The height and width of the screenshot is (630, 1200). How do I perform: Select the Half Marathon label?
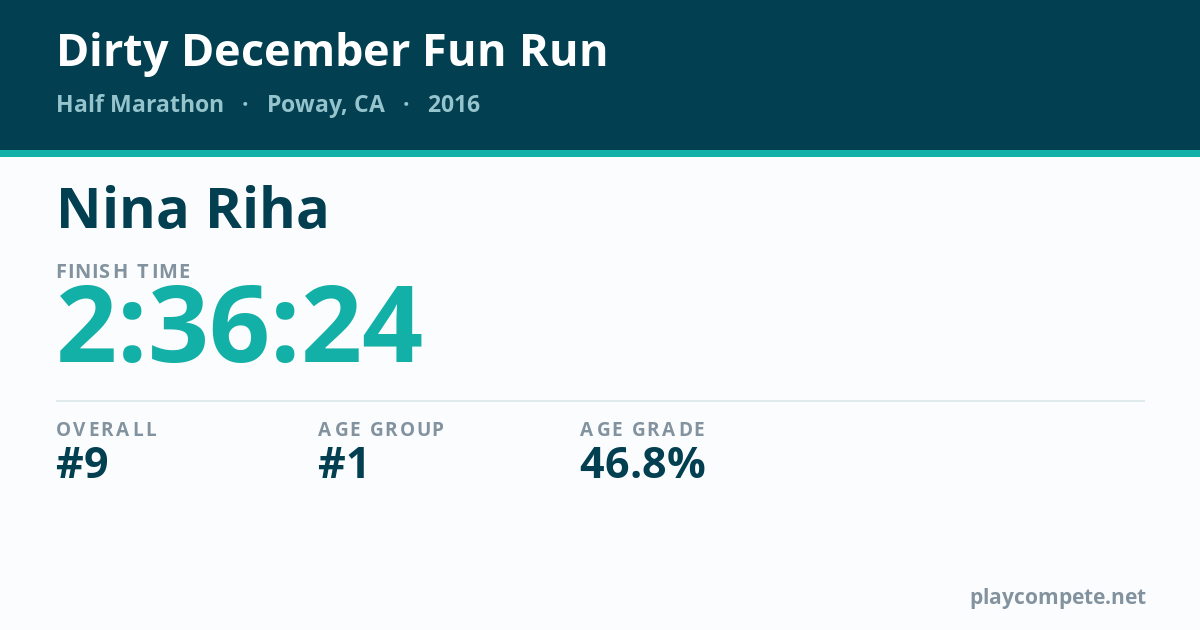coord(140,104)
